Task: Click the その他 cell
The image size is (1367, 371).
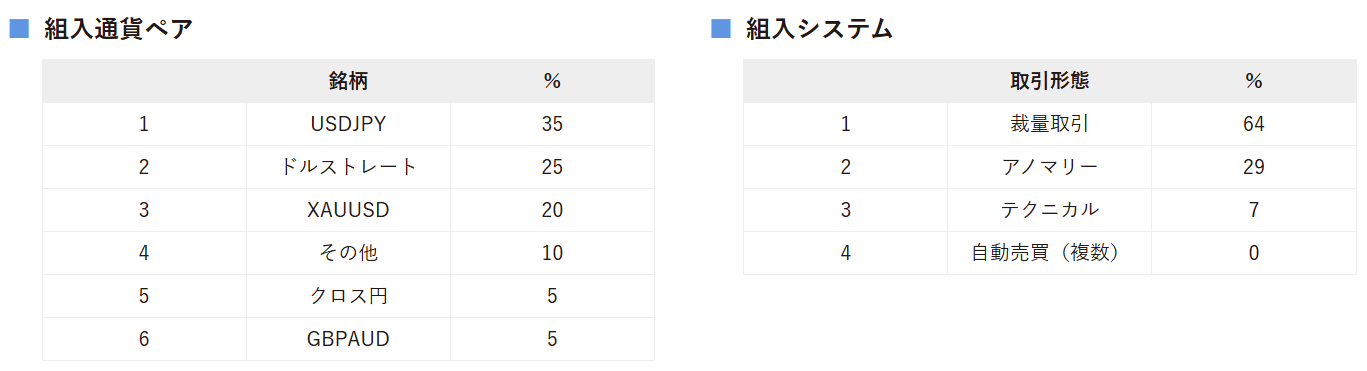Action: (x=348, y=253)
